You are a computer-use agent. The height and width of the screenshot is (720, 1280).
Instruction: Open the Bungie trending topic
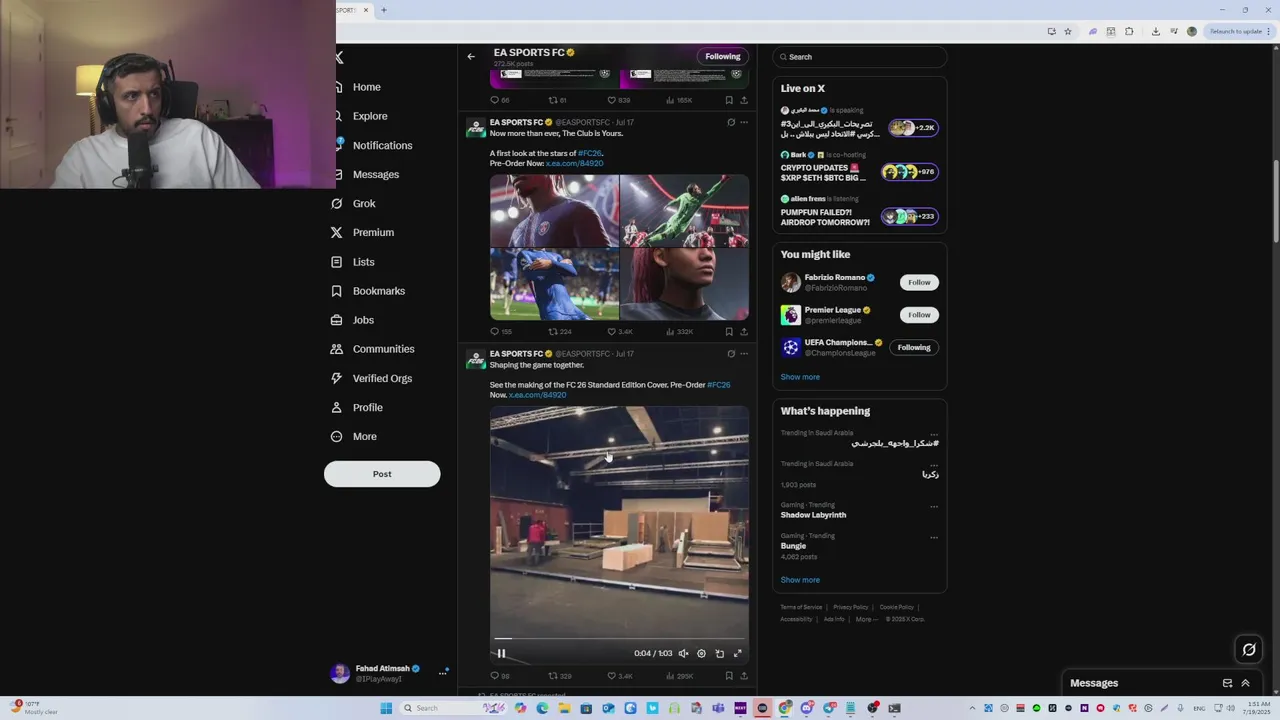793,546
